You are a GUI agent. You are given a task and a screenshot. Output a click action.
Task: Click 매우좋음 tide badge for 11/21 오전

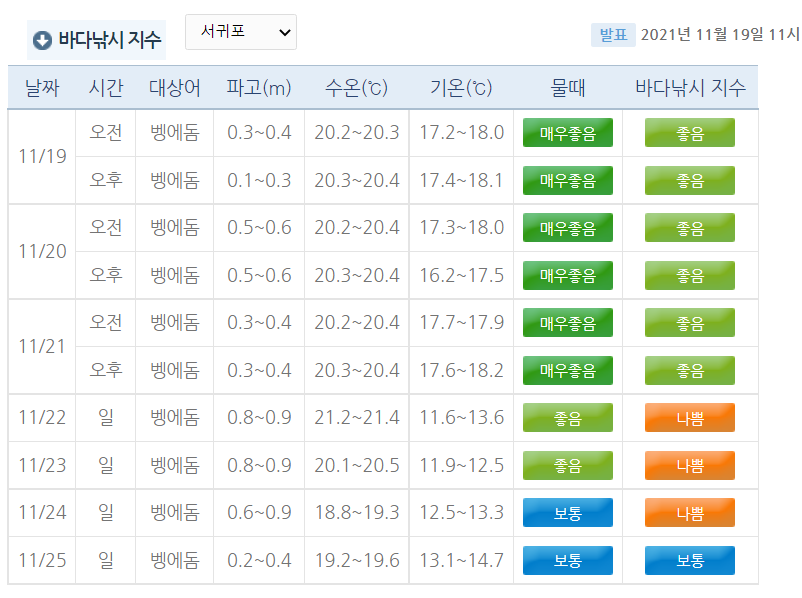coord(568,323)
